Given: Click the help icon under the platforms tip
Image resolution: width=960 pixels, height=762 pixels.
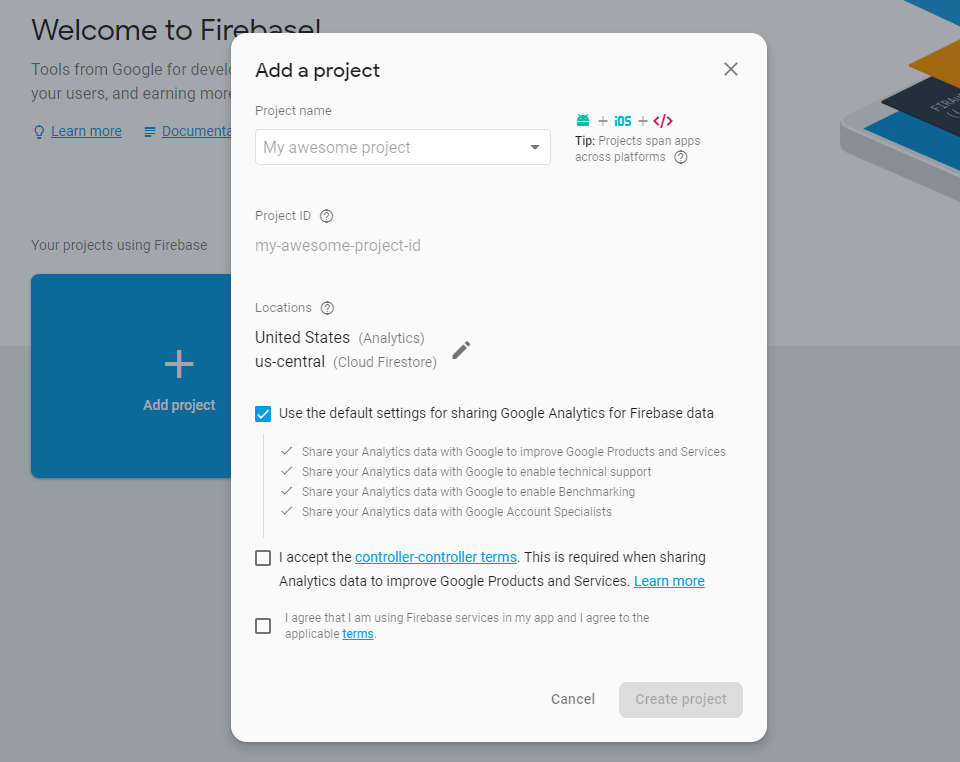Looking at the screenshot, I should [x=681, y=157].
